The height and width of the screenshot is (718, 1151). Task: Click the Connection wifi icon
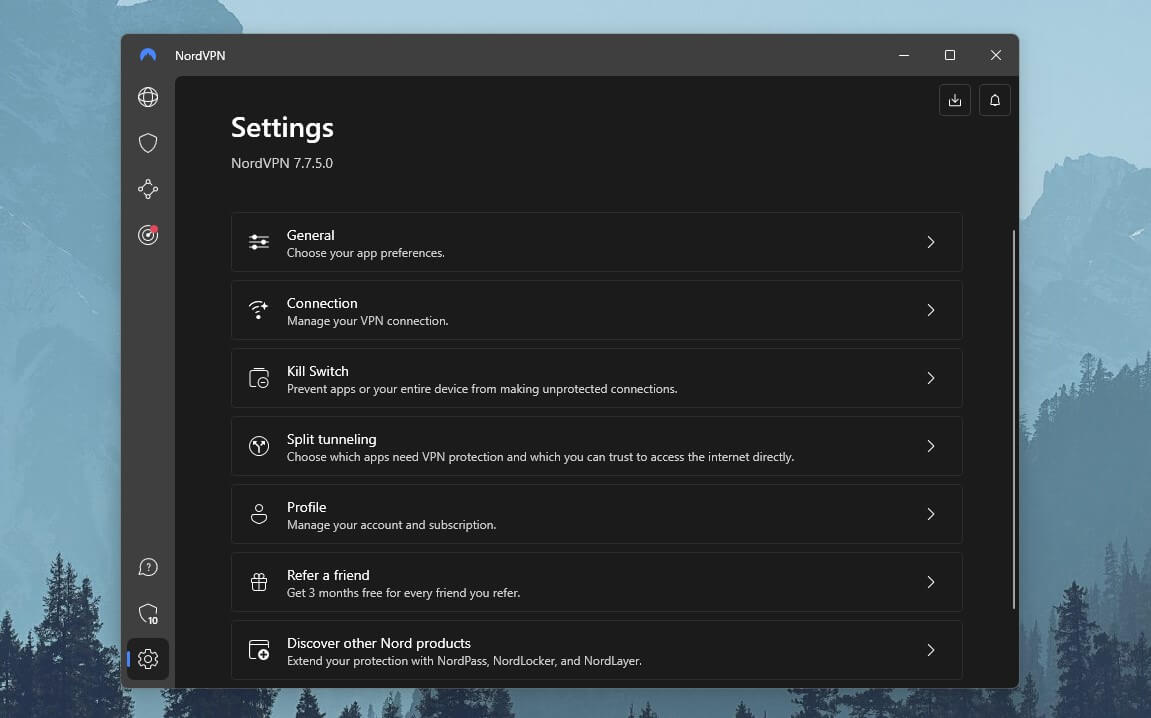[x=258, y=310]
